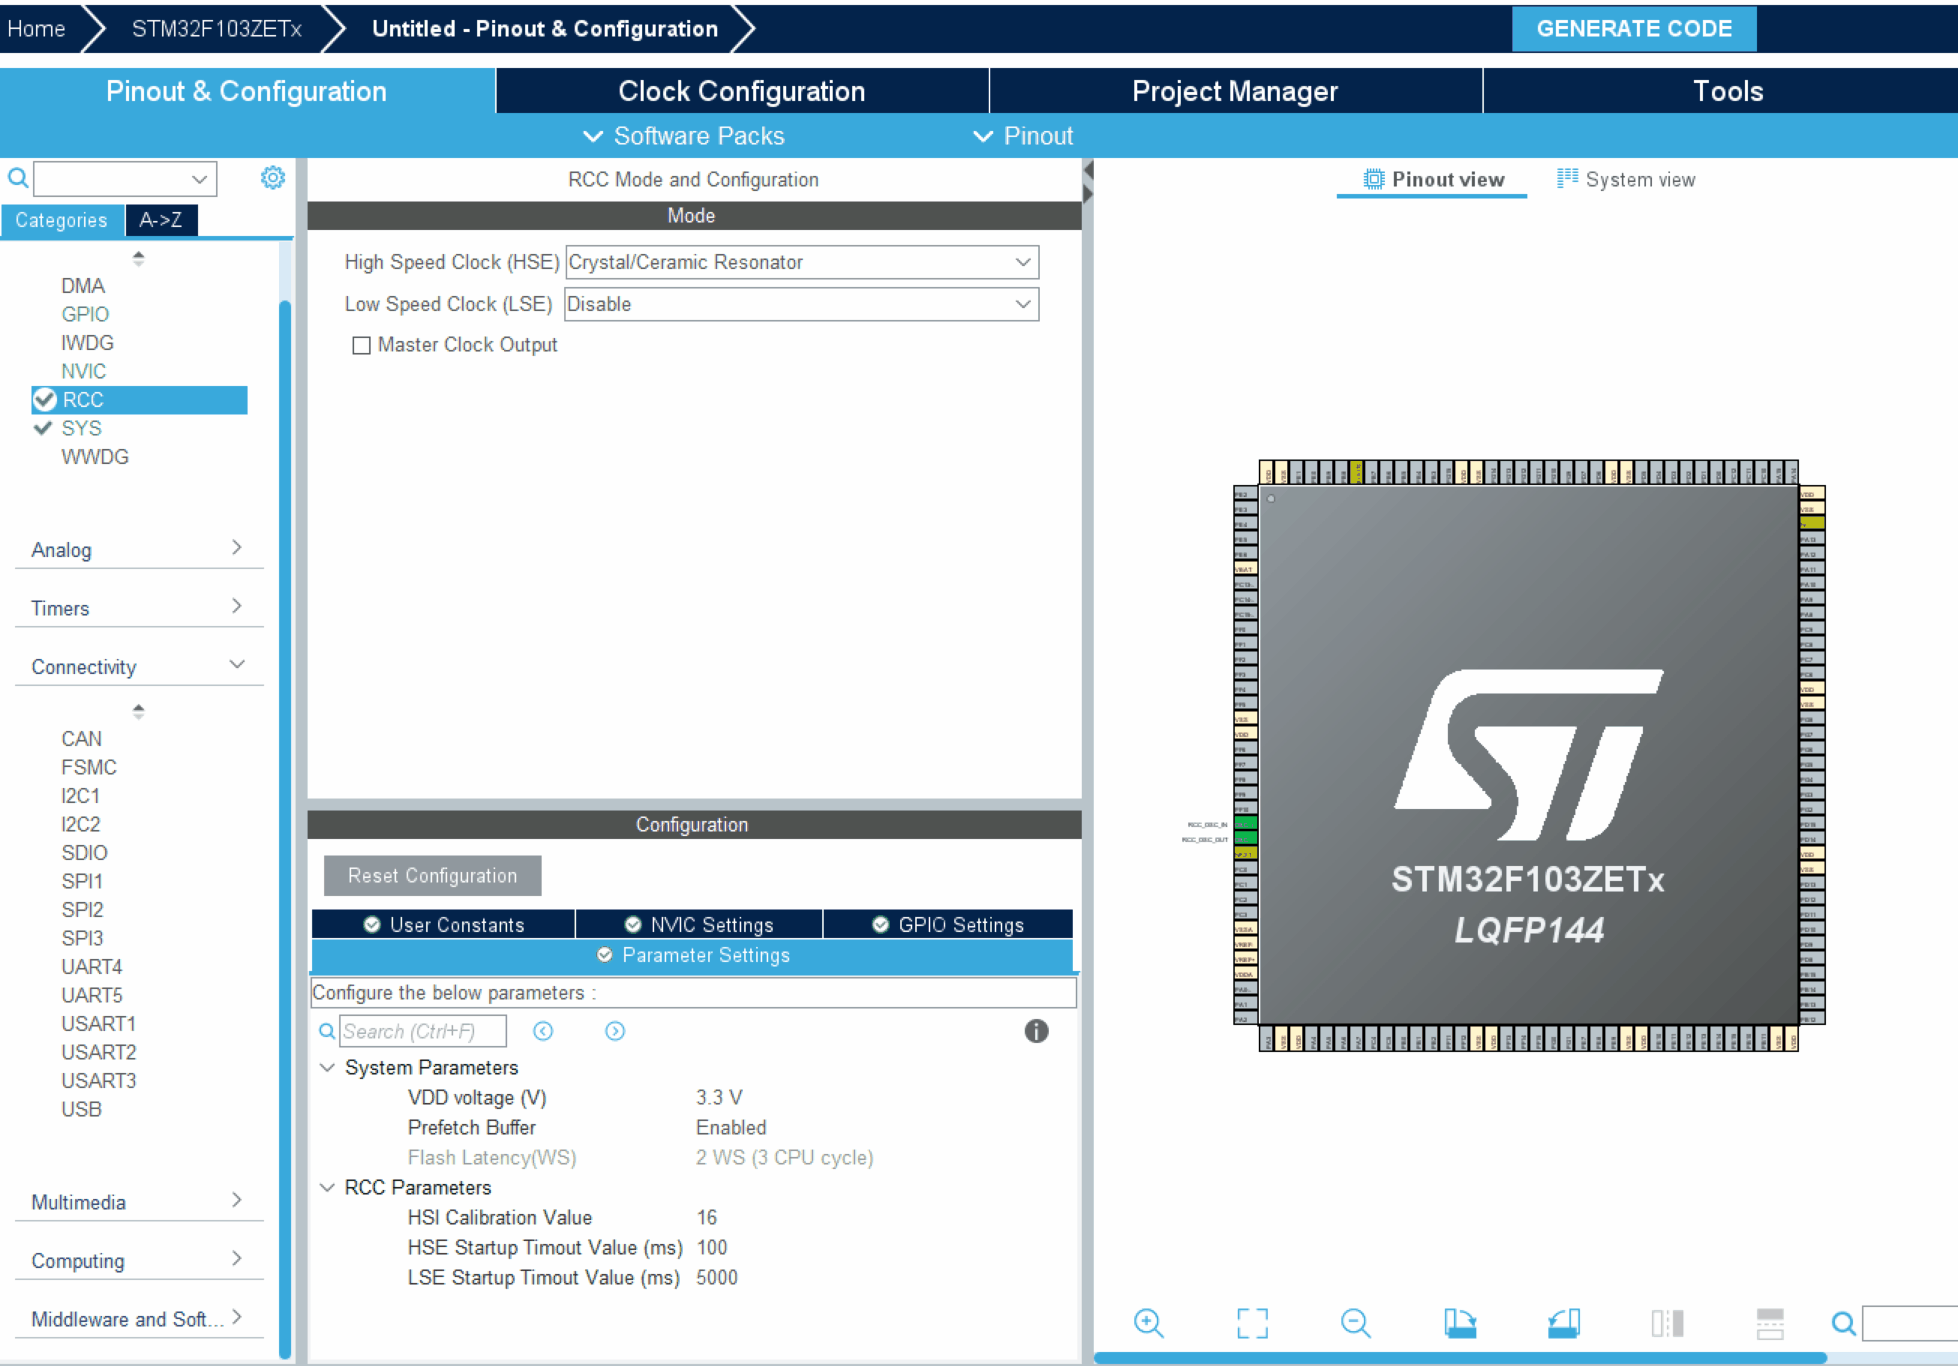Click the vertical split view icon

[x=1667, y=1323]
